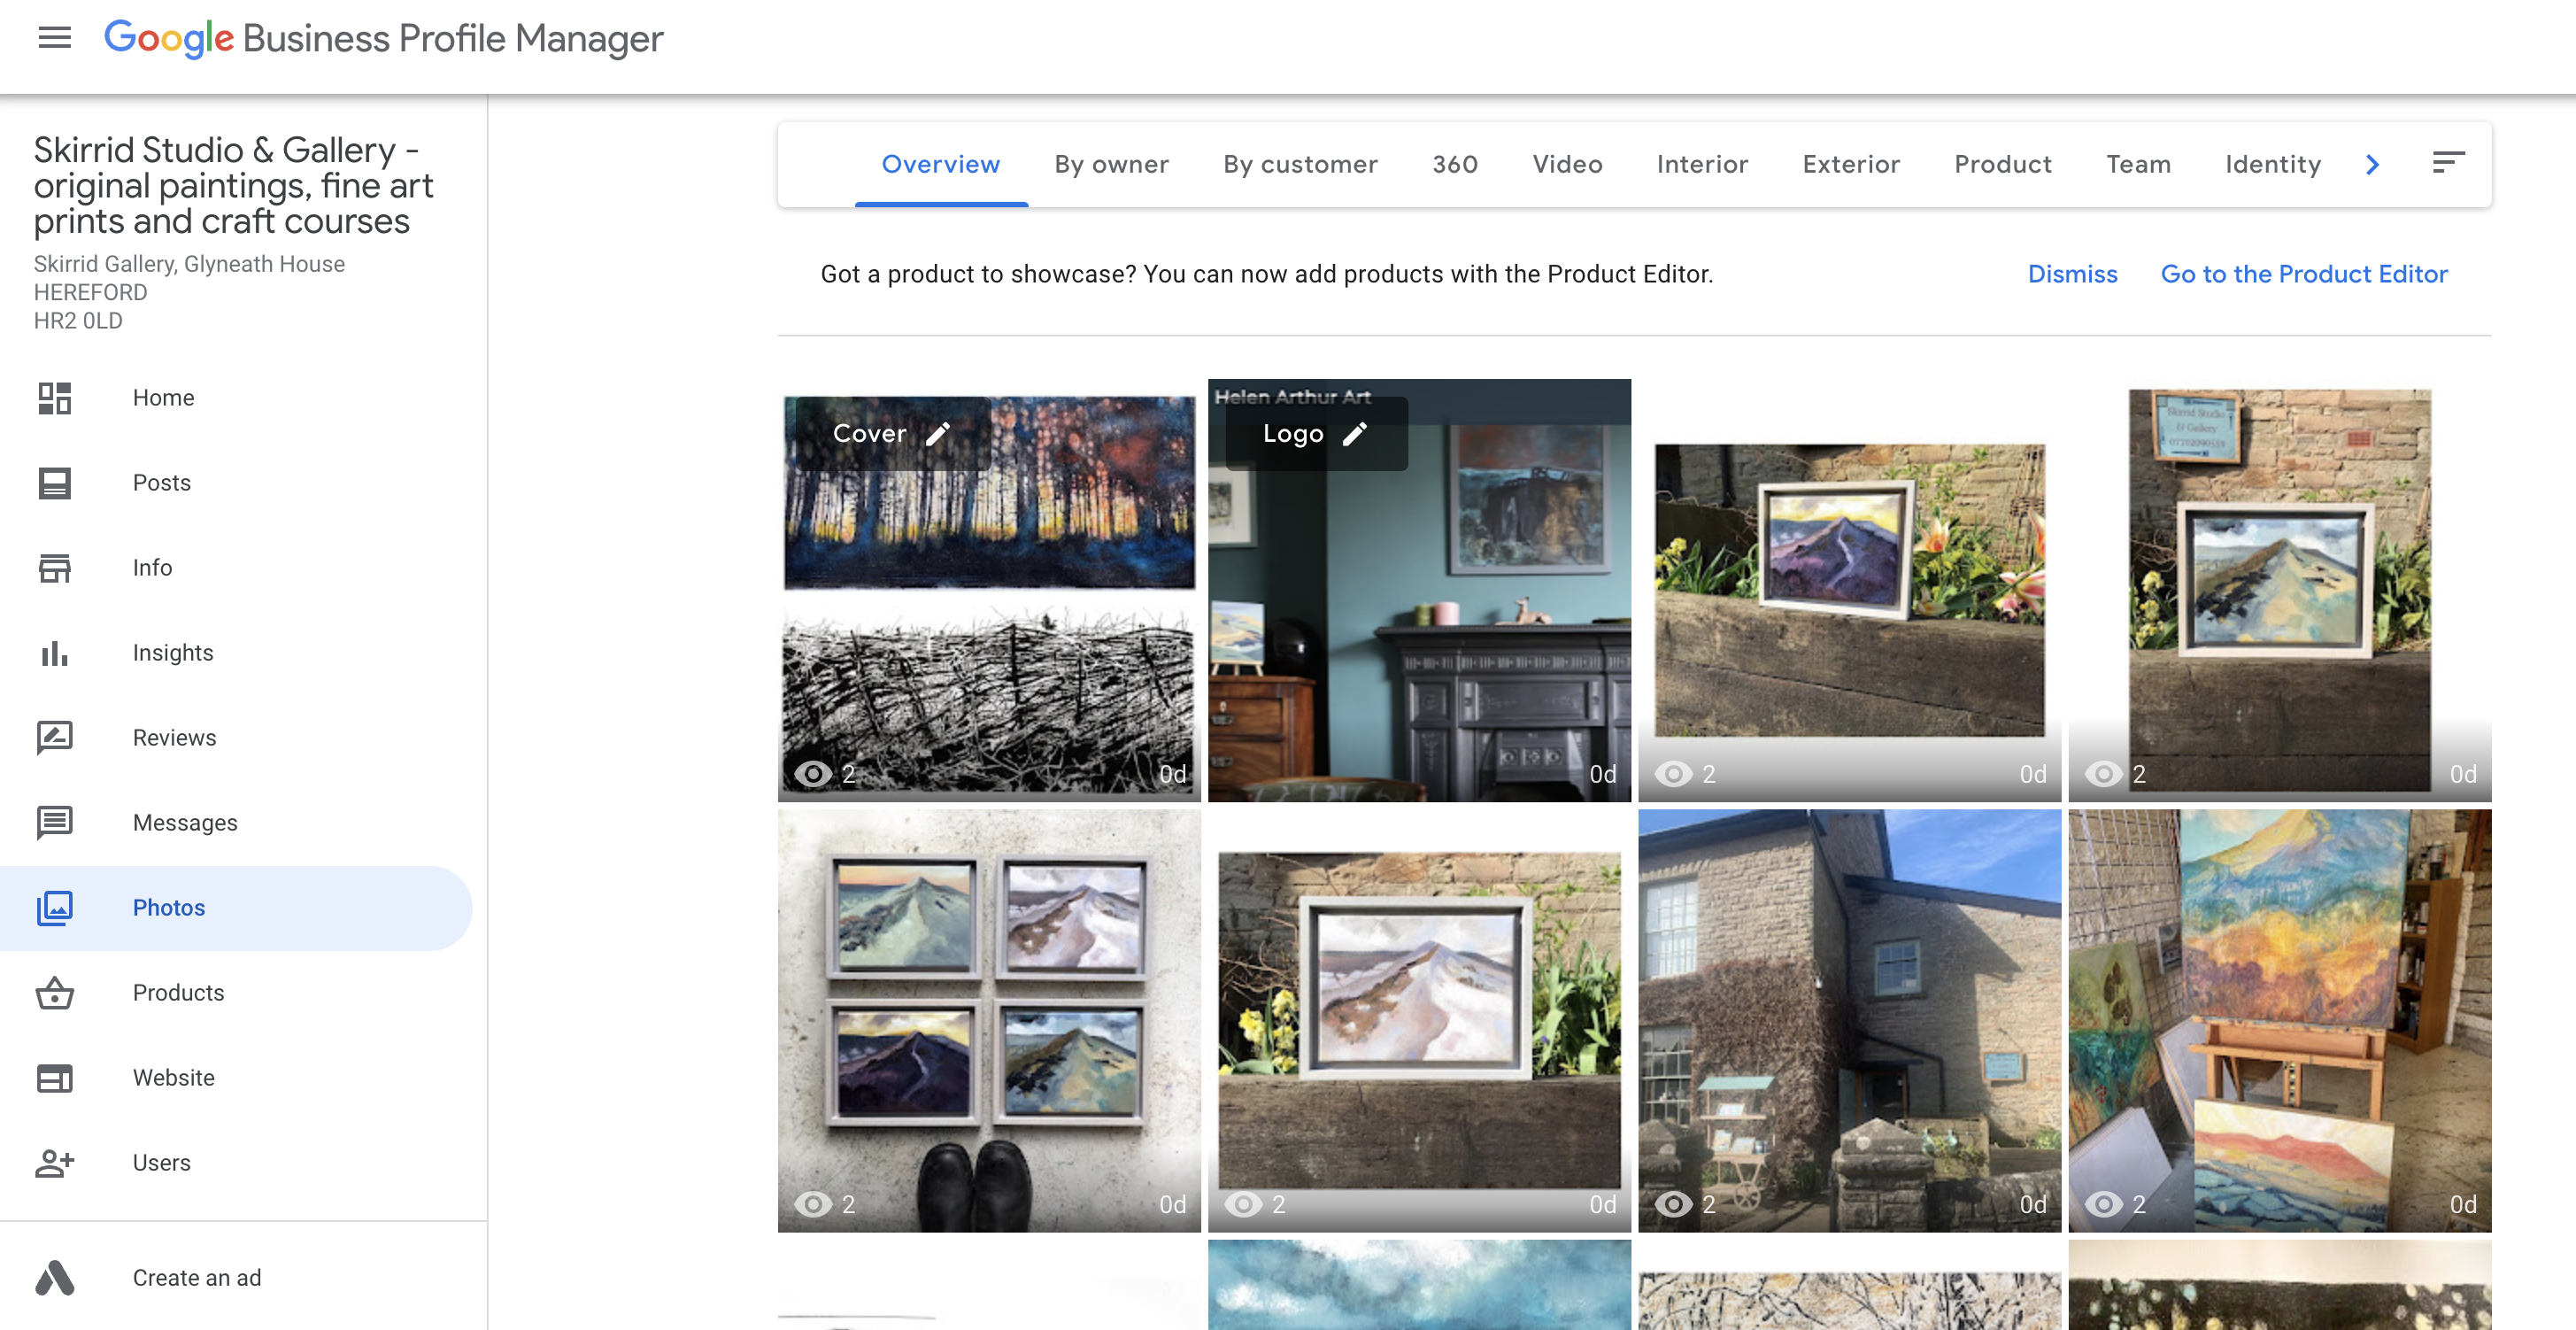Click eye icon on stone house photo
Screen dimensions: 2576x1330
[1674, 1204]
